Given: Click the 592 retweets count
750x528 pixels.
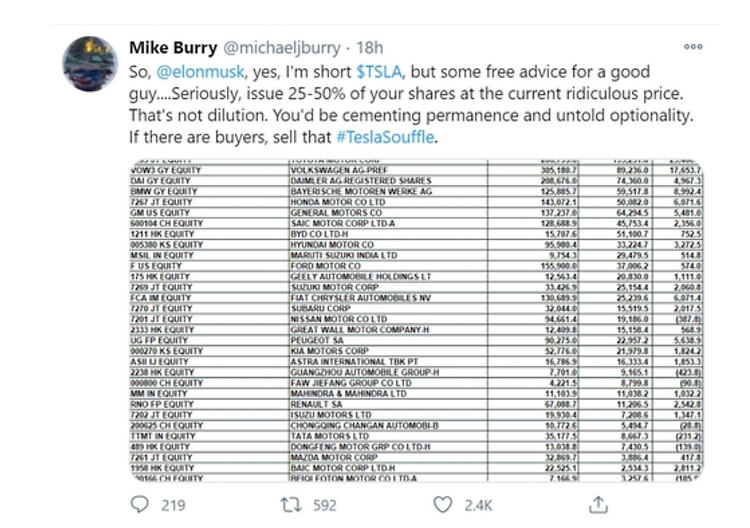Looking at the screenshot, I should (x=325, y=505).
